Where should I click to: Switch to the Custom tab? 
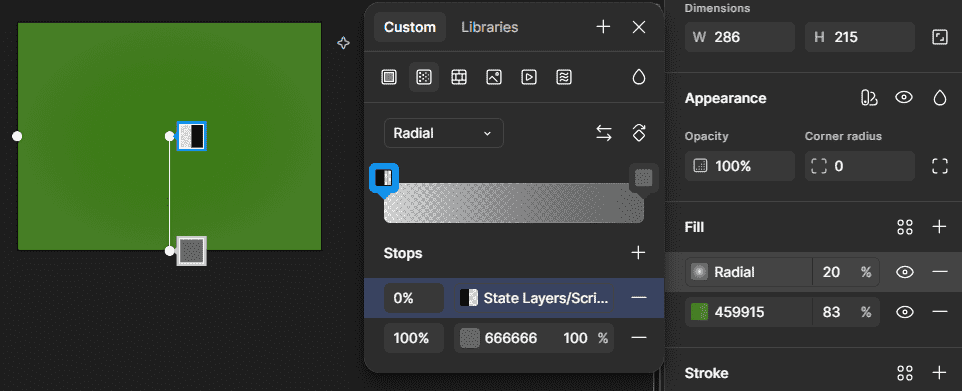tap(410, 27)
